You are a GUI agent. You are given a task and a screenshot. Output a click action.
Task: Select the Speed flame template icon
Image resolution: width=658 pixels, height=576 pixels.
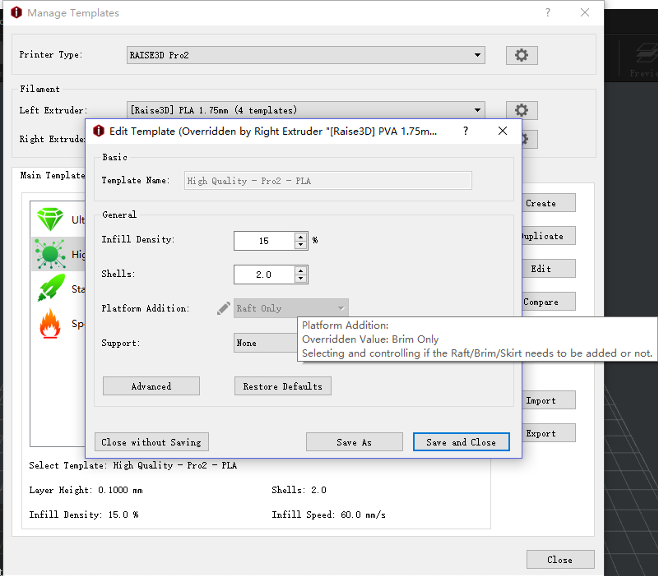click(x=50, y=323)
